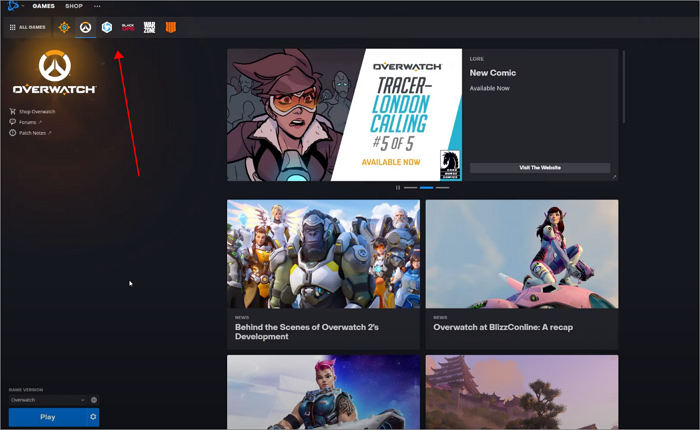Click the clock icon beside Patch Notes
The height and width of the screenshot is (430, 700).
(x=12, y=133)
